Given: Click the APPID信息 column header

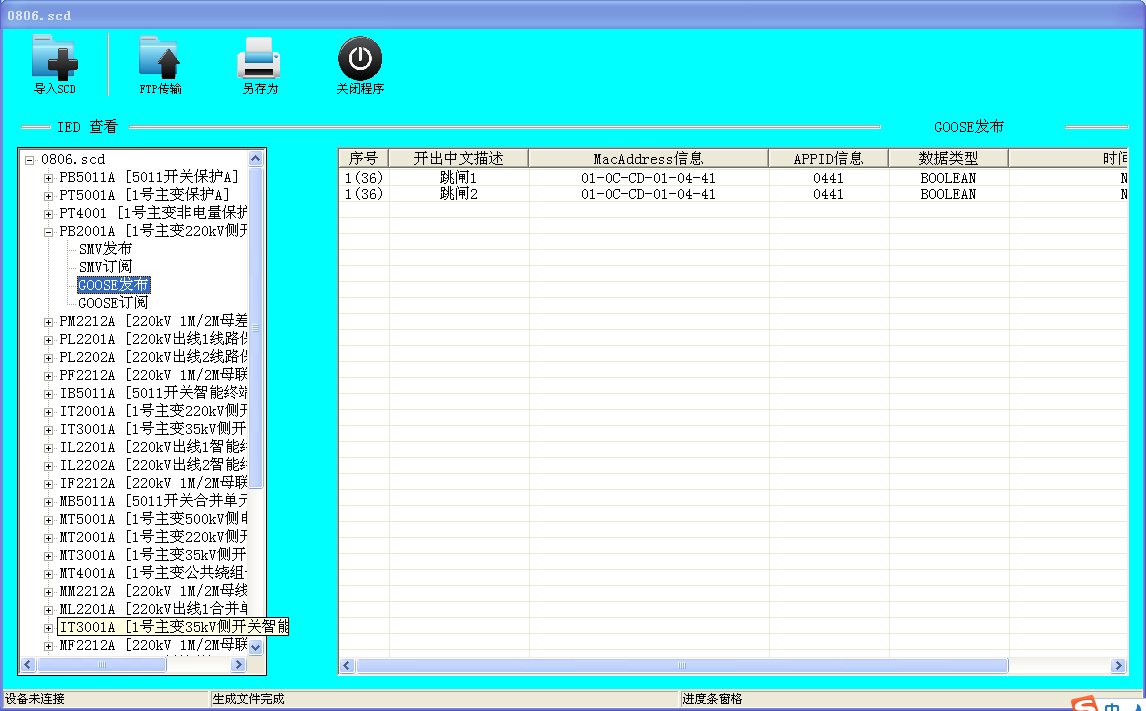Looking at the screenshot, I should pyautogui.click(x=828, y=159).
